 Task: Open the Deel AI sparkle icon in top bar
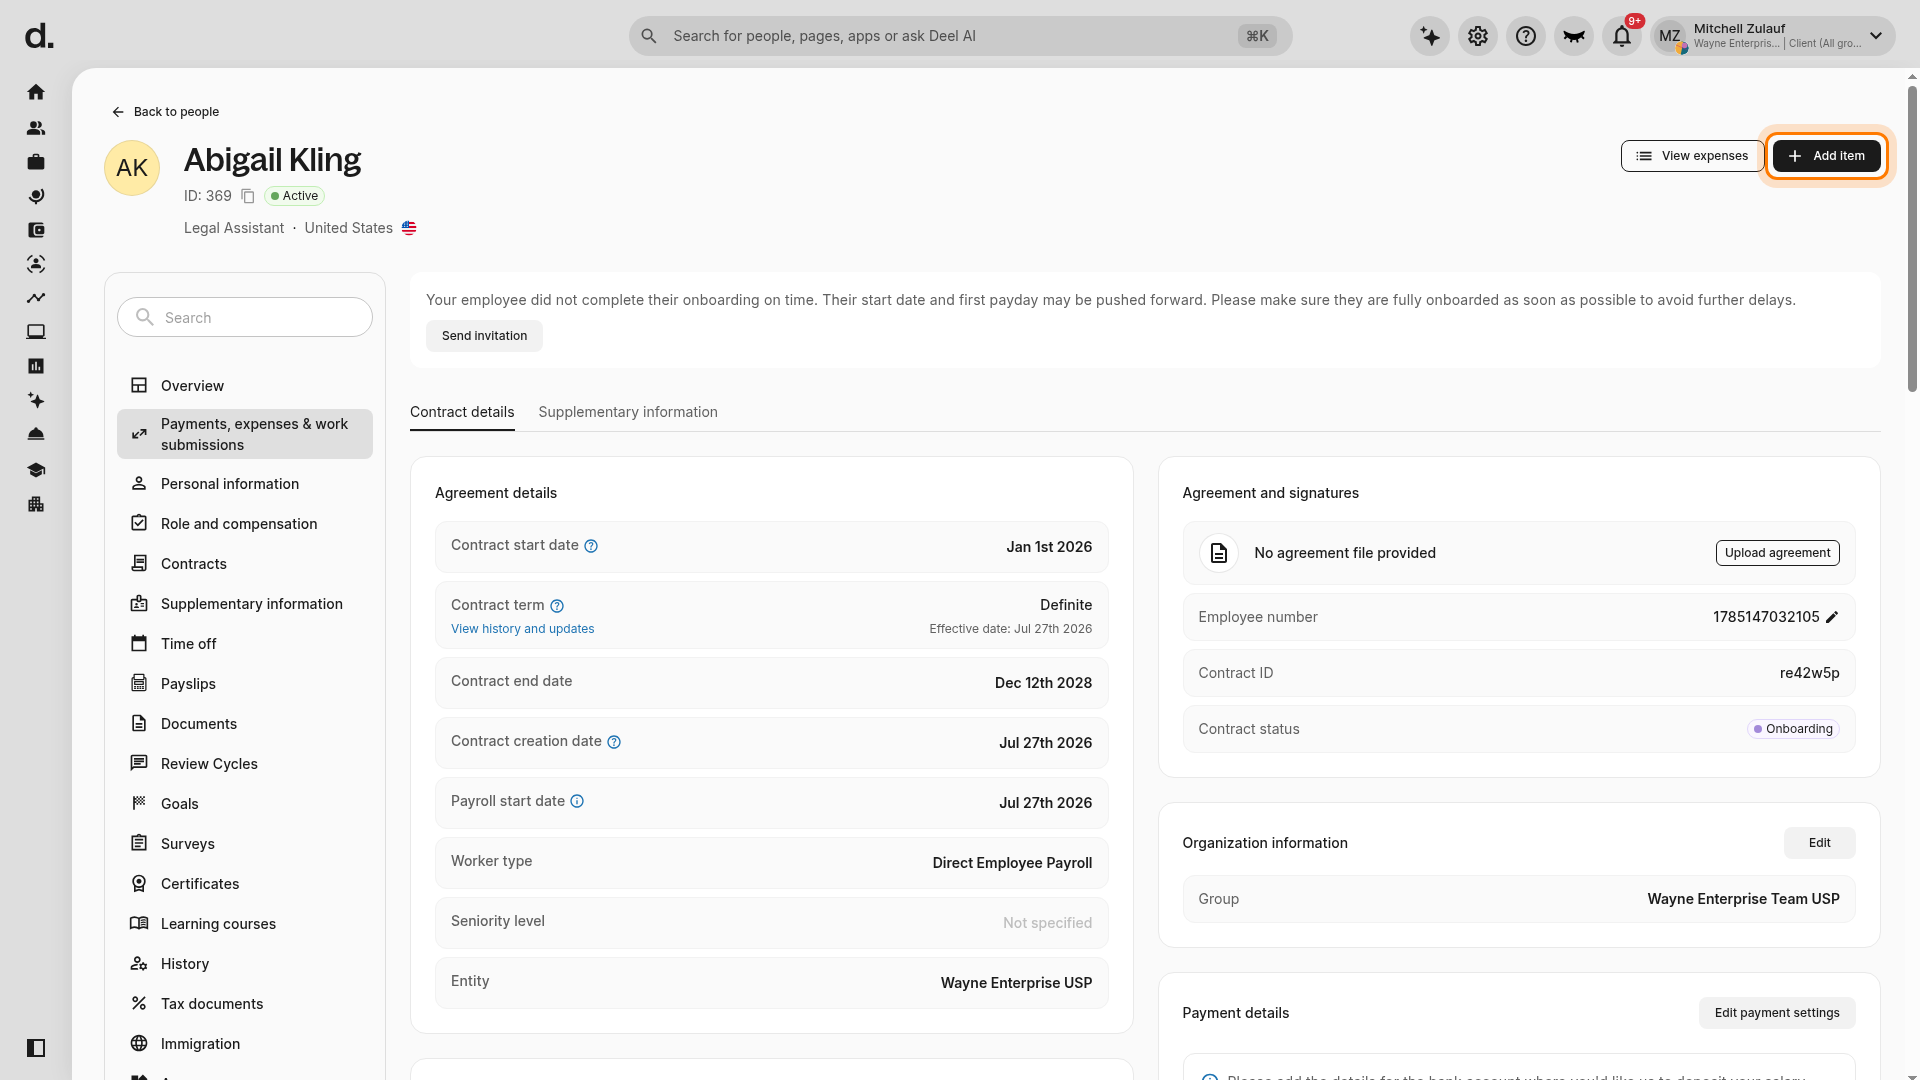click(1430, 36)
